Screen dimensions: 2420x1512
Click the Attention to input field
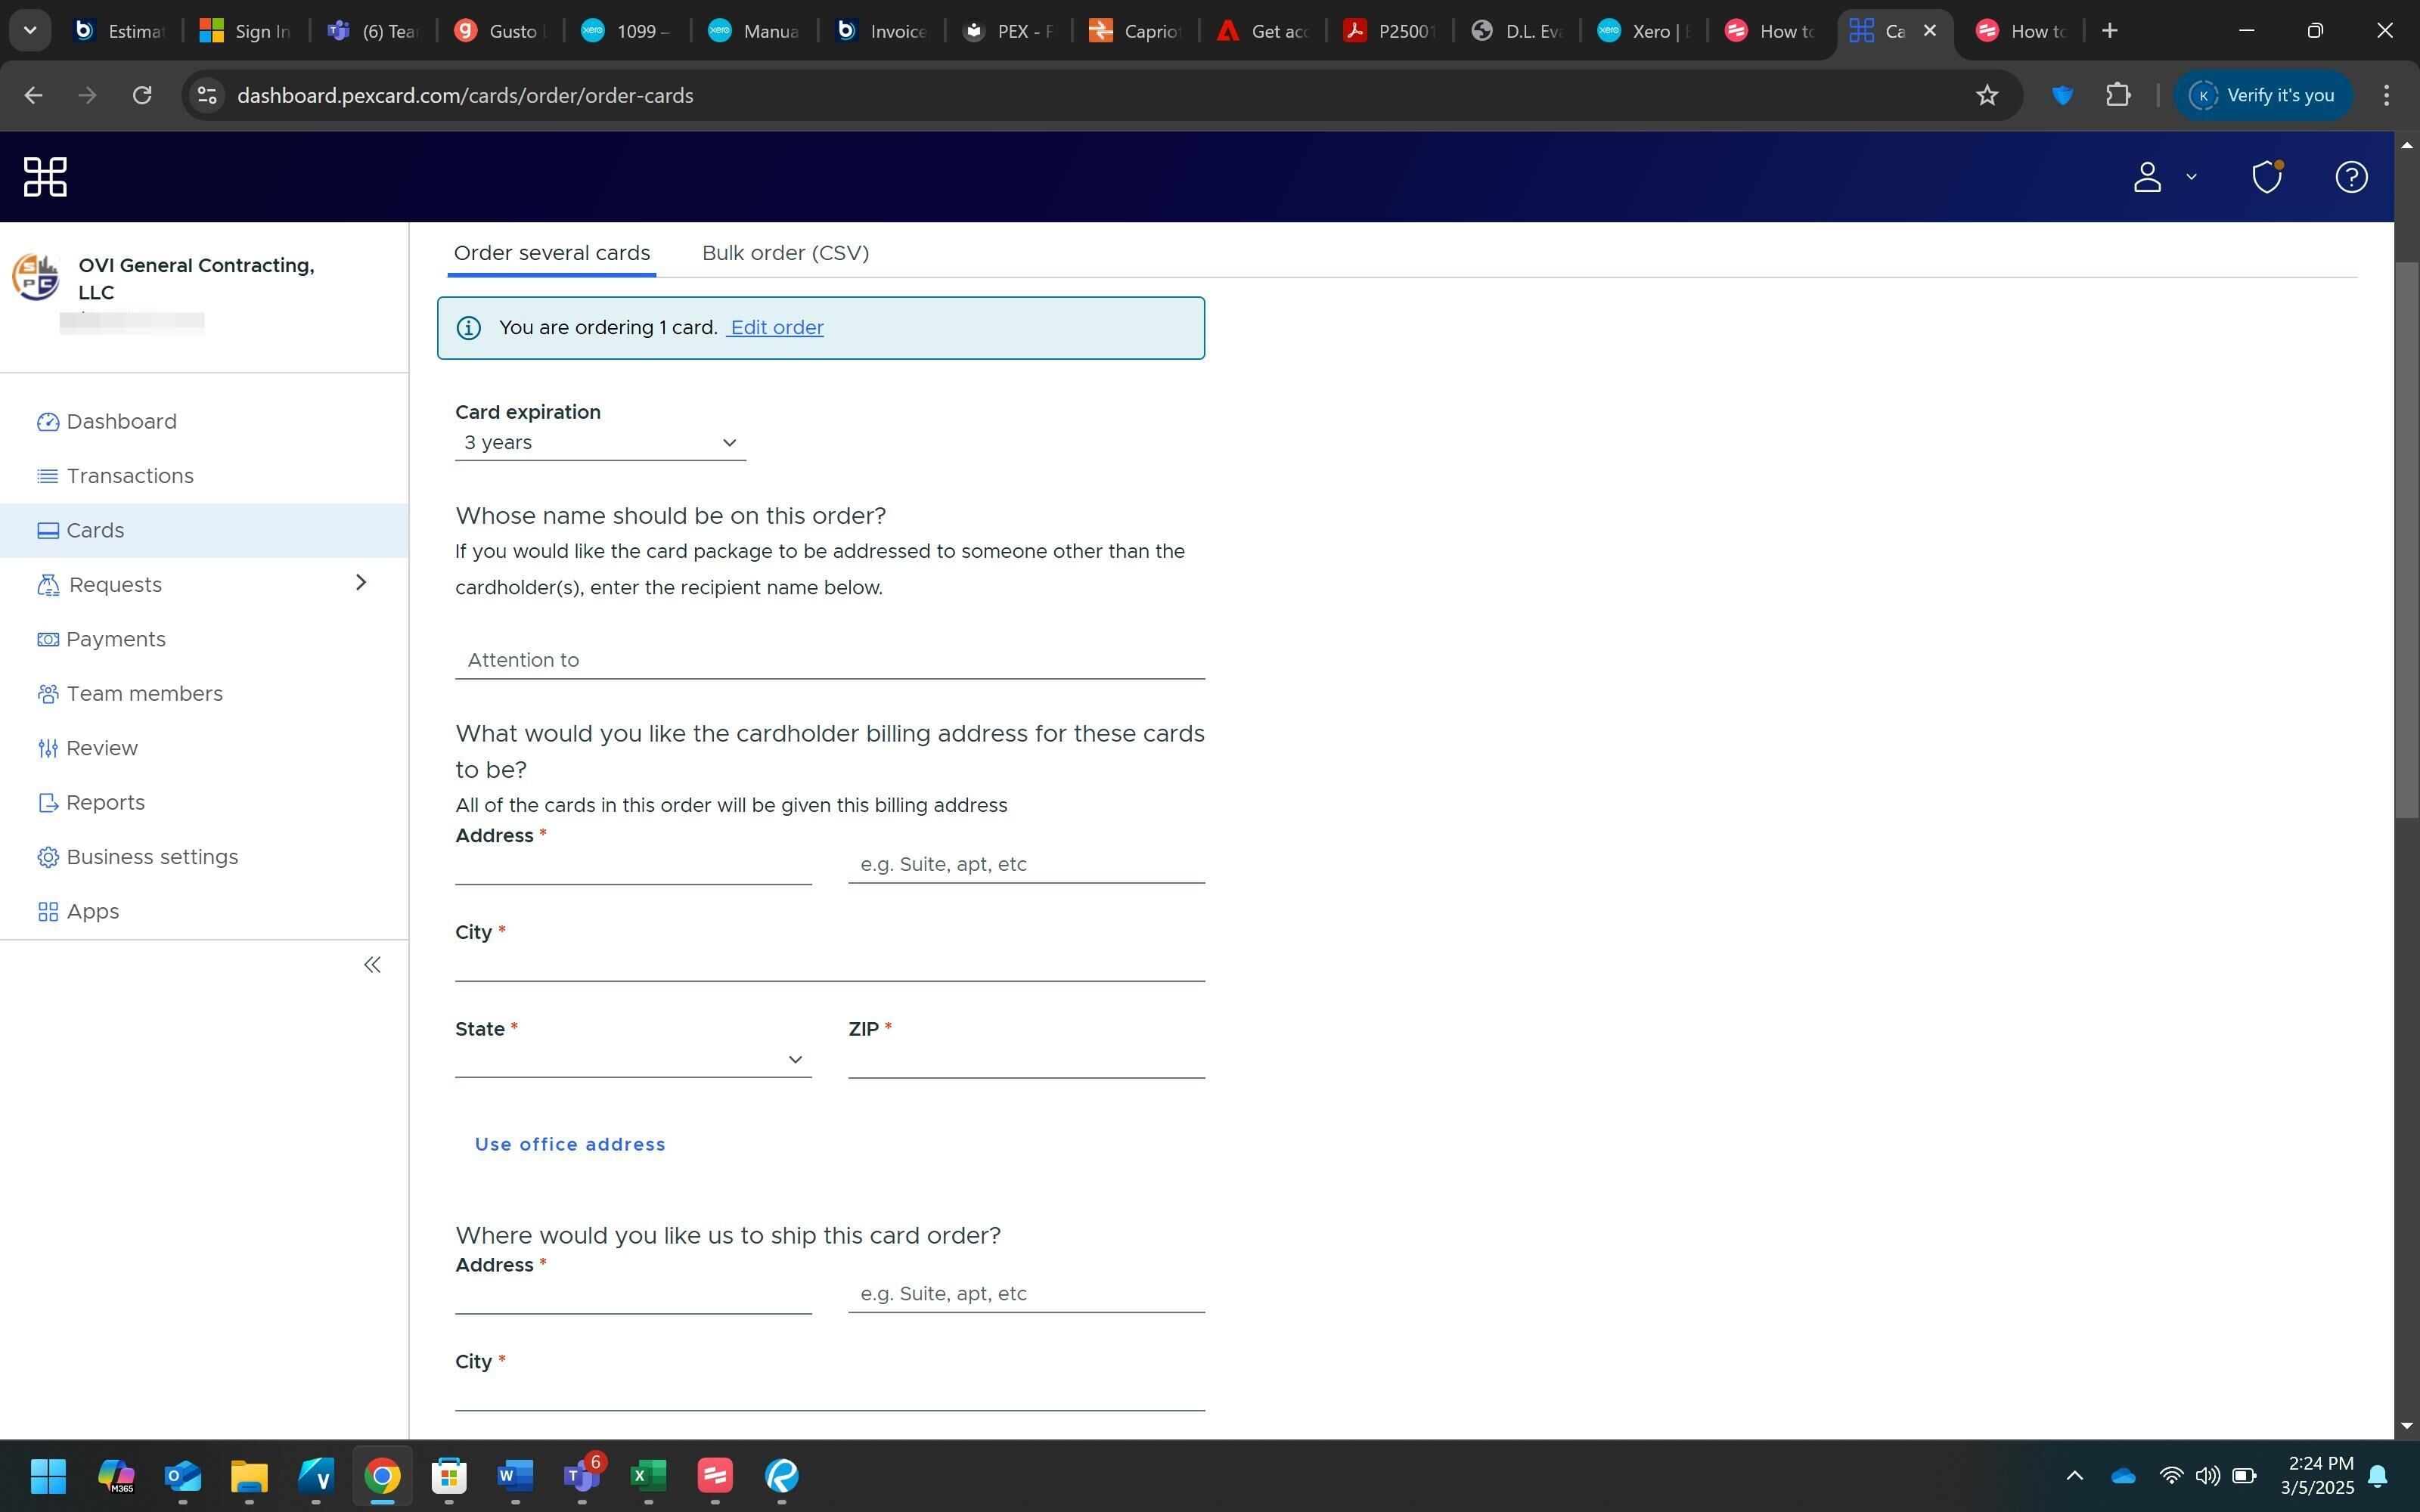pos(829,660)
